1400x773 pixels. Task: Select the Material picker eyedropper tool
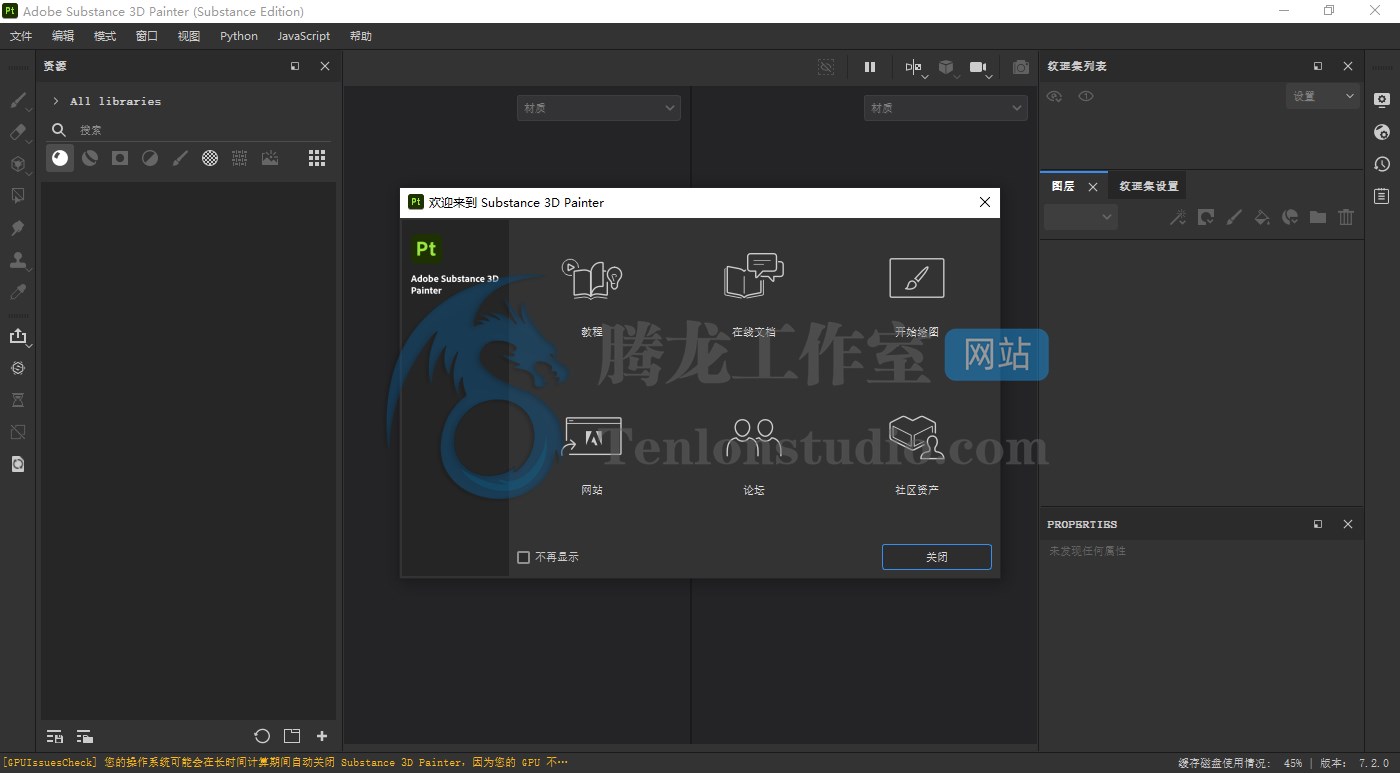click(x=18, y=292)
